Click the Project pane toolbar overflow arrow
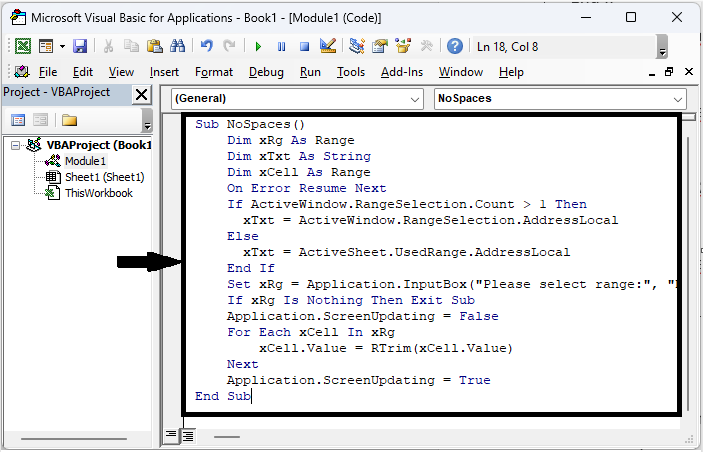Image resolution: width=703 pixels, height=452 pixels. point(147,121)
